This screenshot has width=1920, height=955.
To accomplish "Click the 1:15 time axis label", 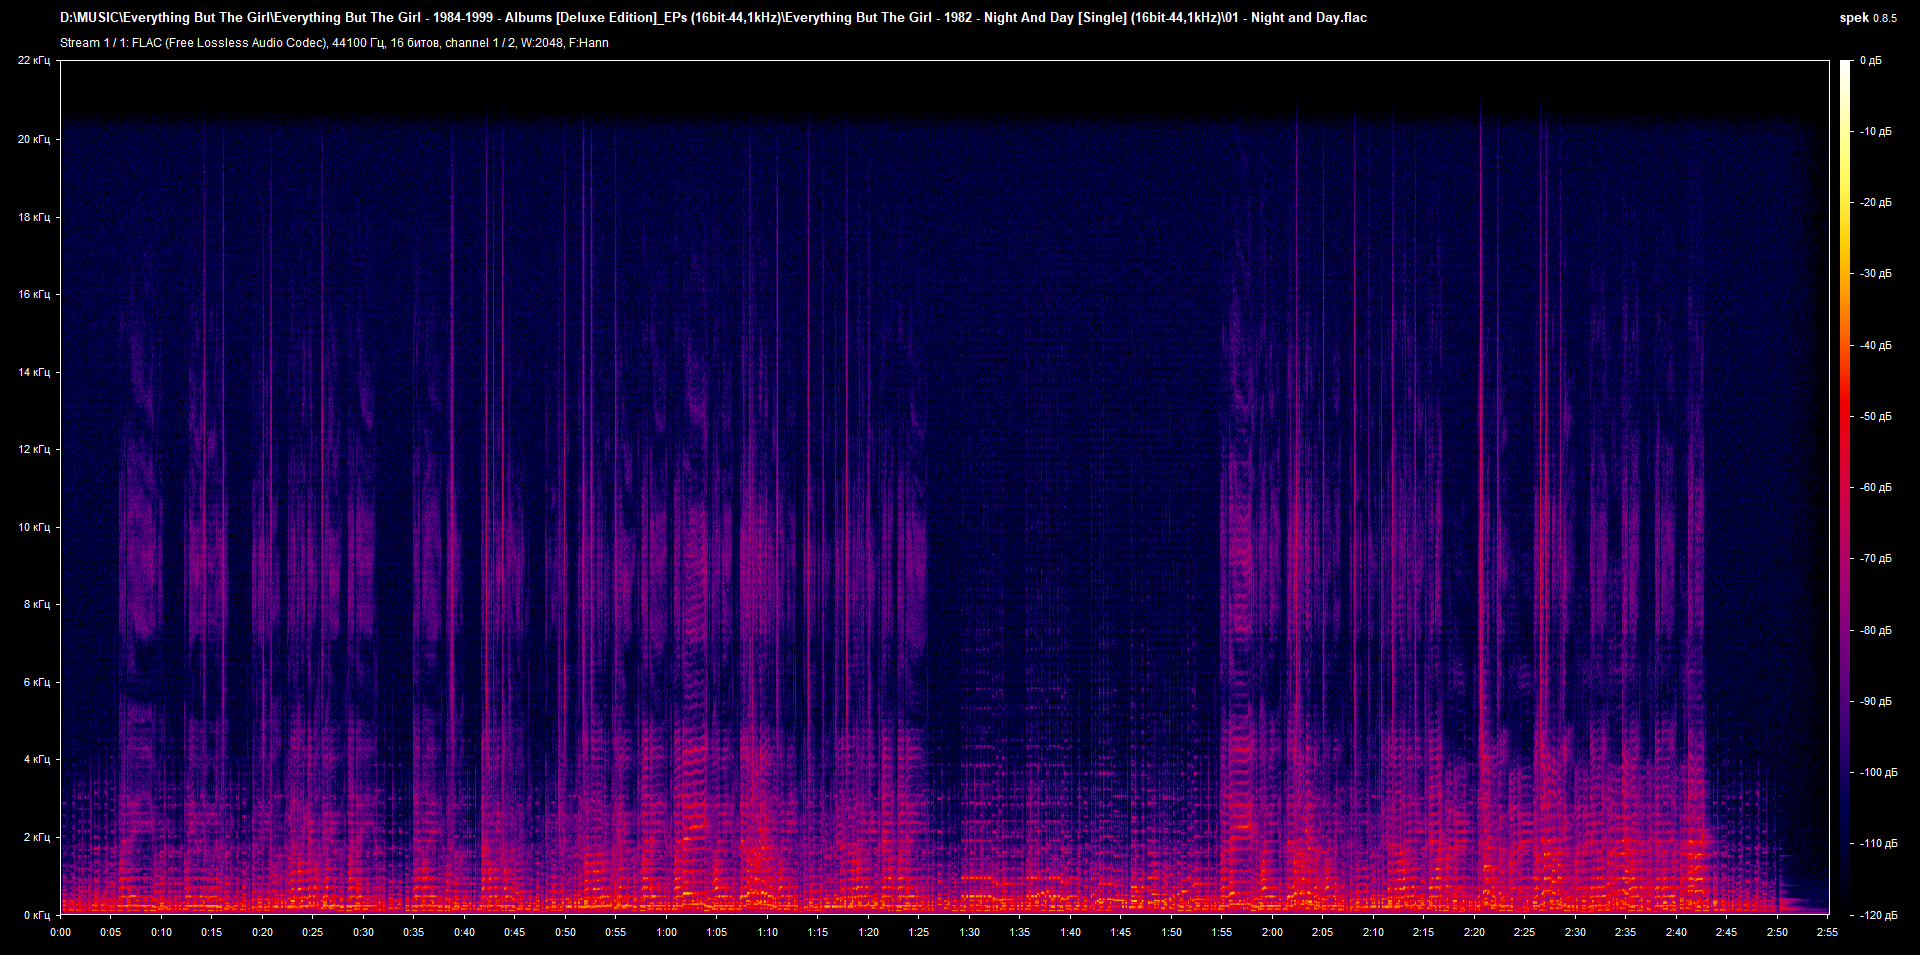I will click(818, 932).
